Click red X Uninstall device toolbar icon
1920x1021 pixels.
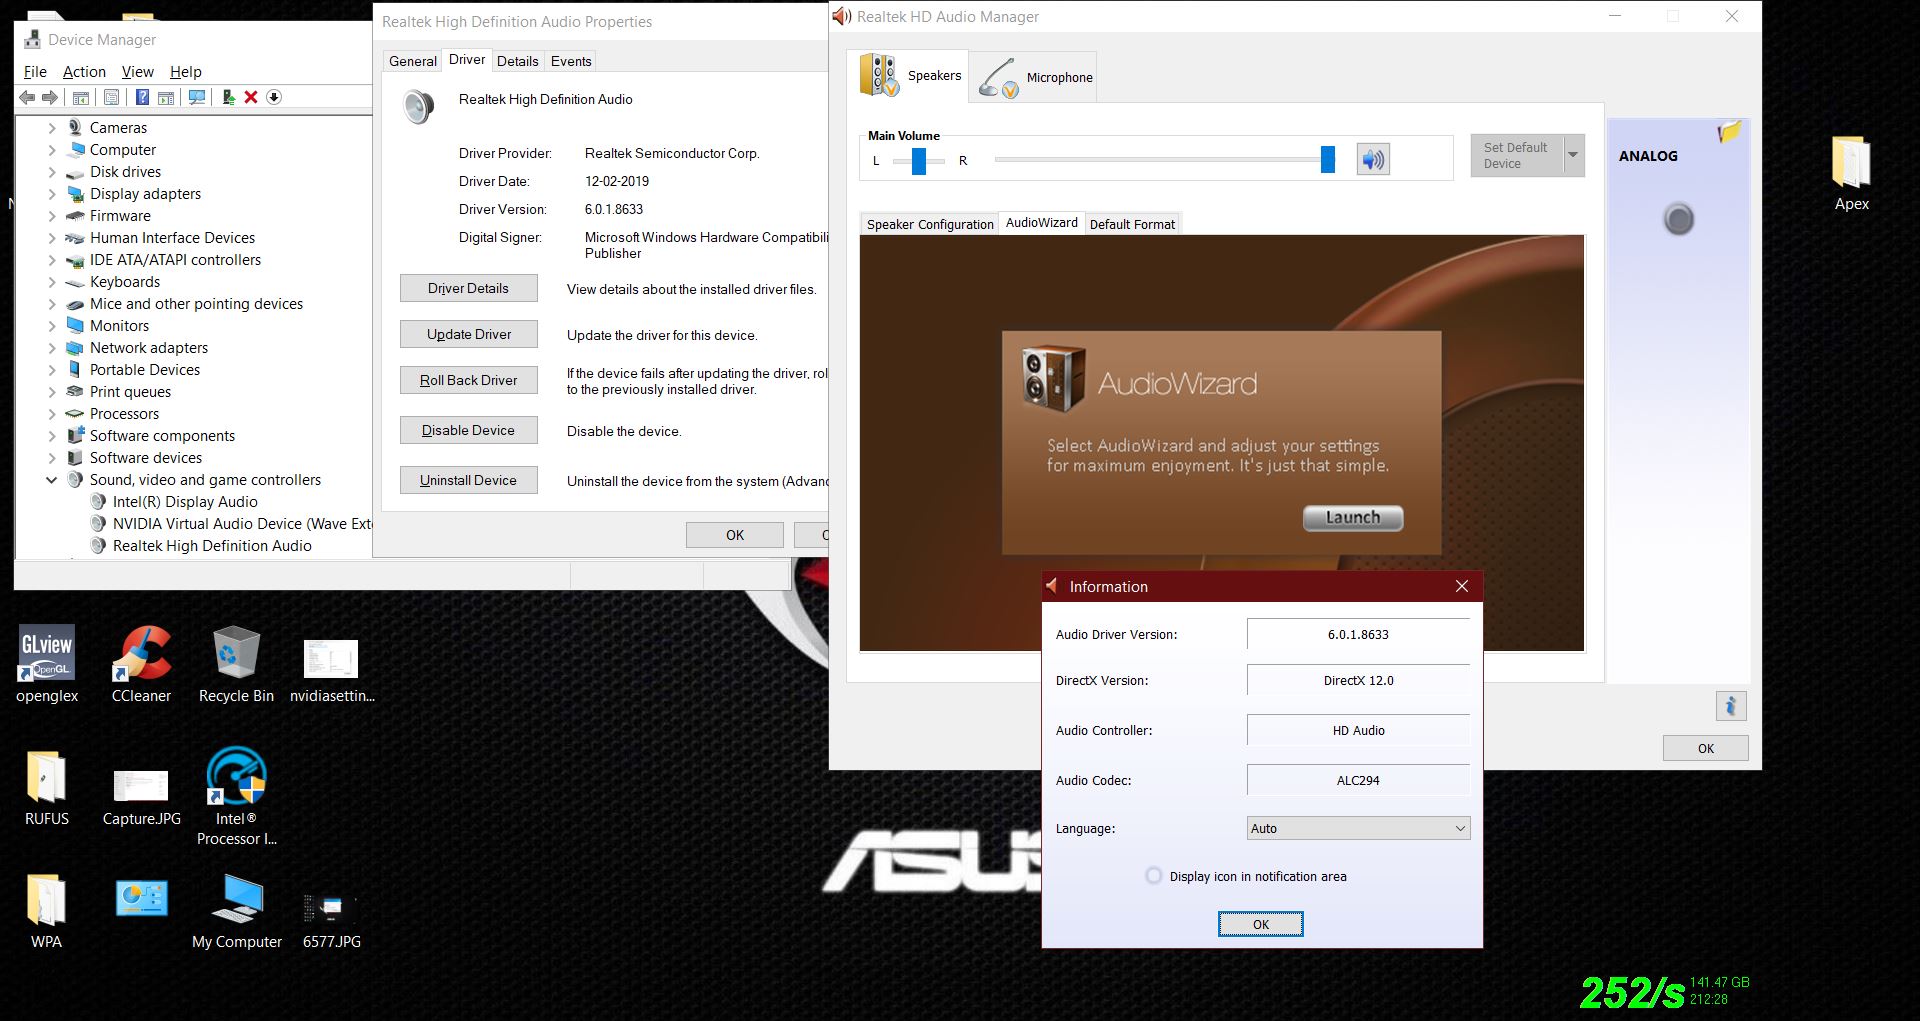[251, 97]
